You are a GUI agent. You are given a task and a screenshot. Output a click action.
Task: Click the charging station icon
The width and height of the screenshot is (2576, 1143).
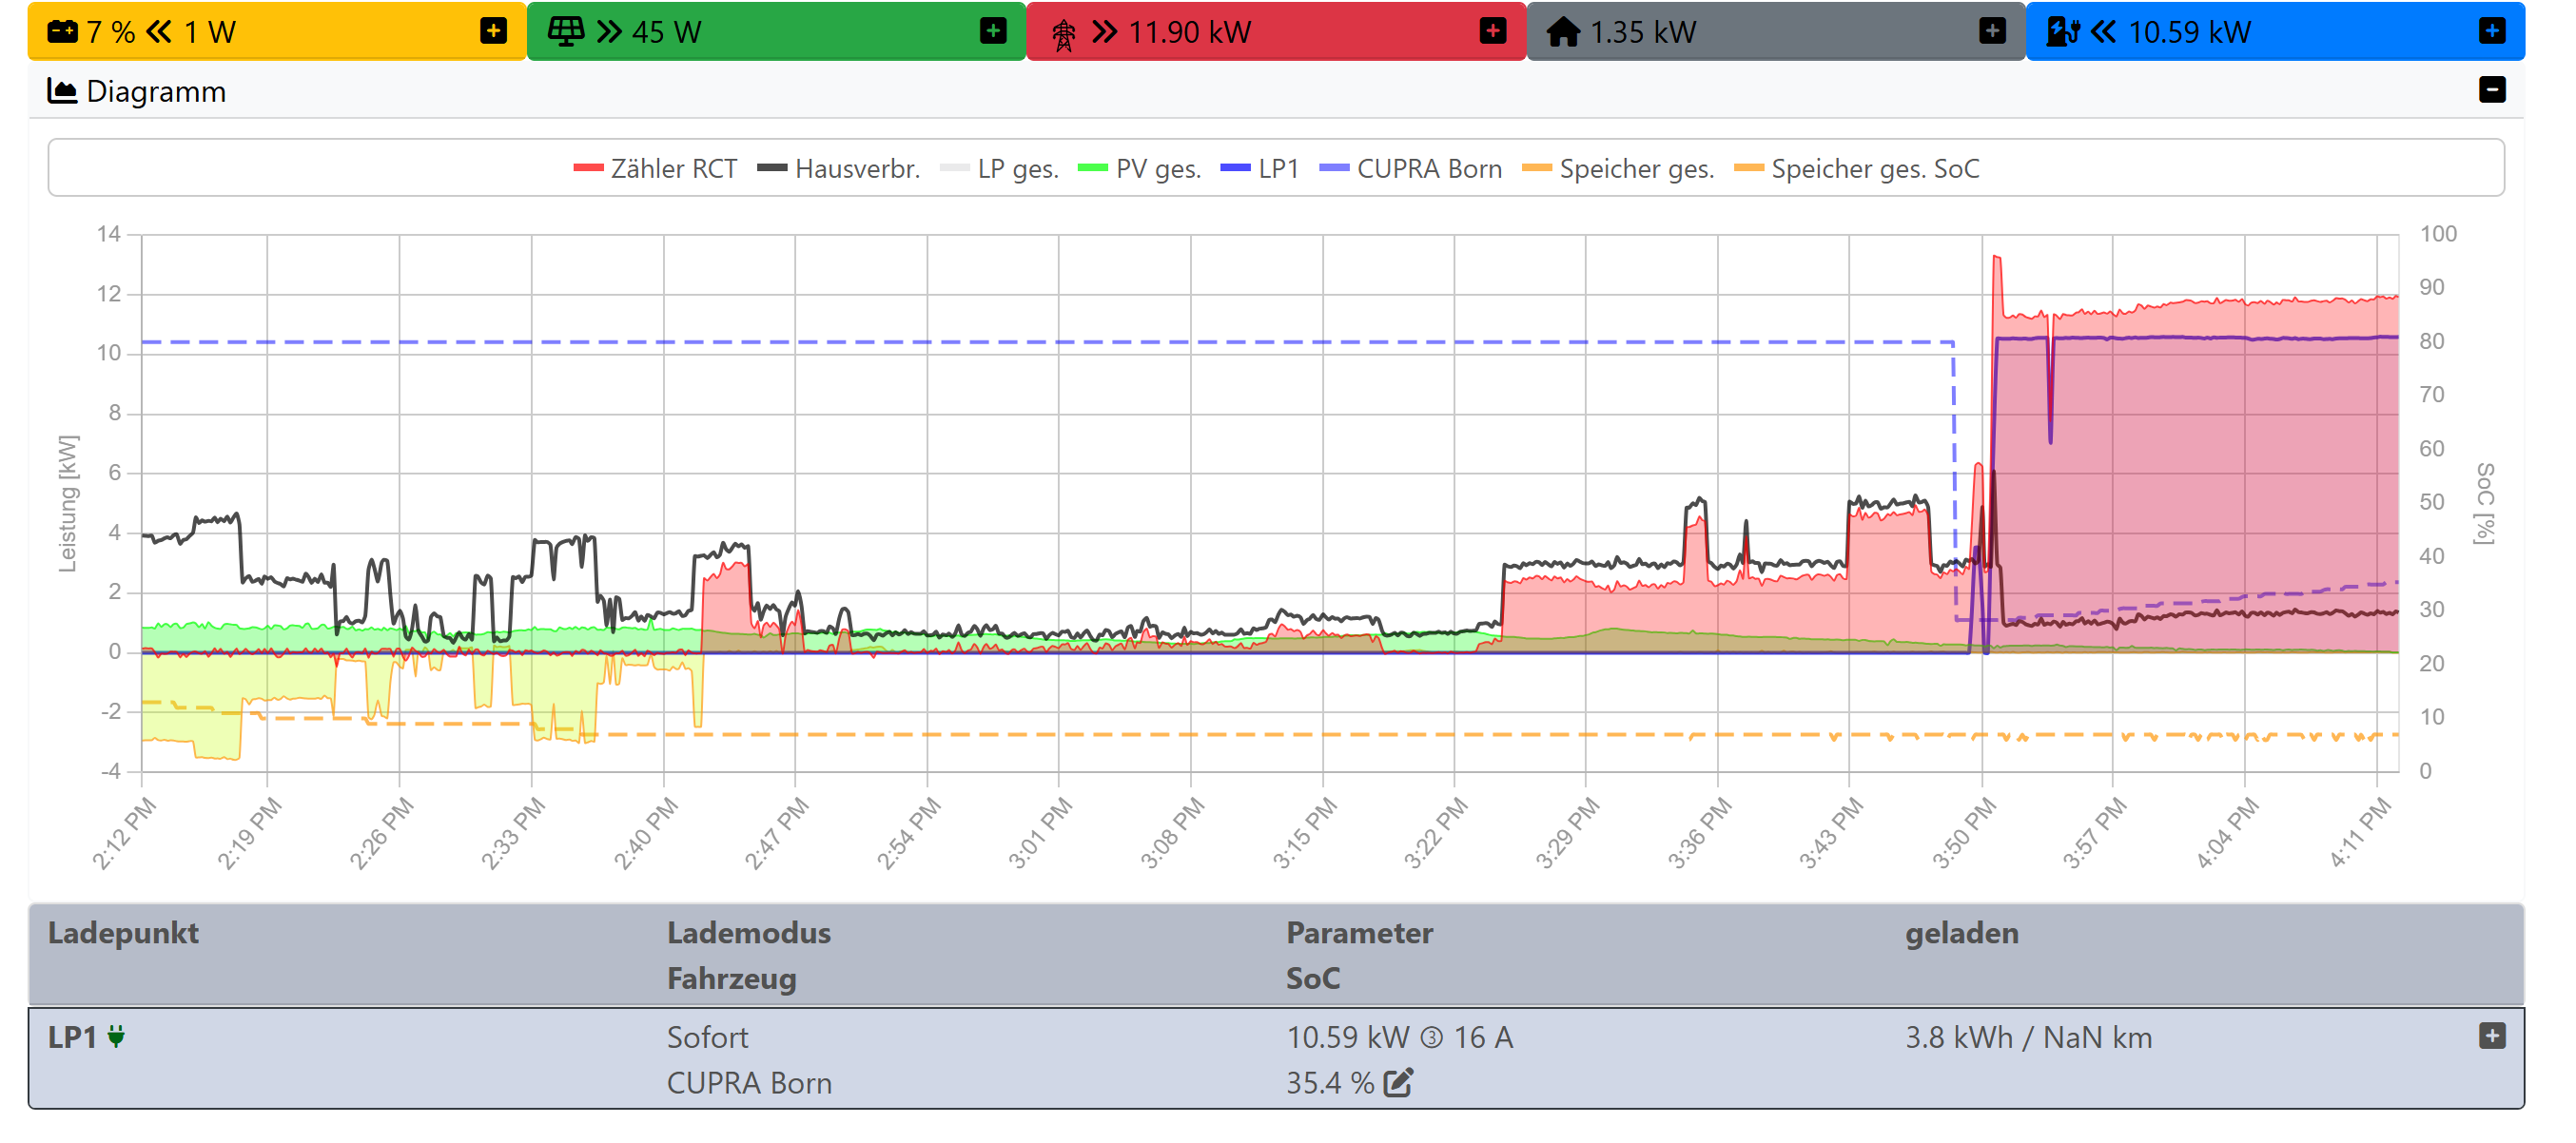(x=2062, y=32)
